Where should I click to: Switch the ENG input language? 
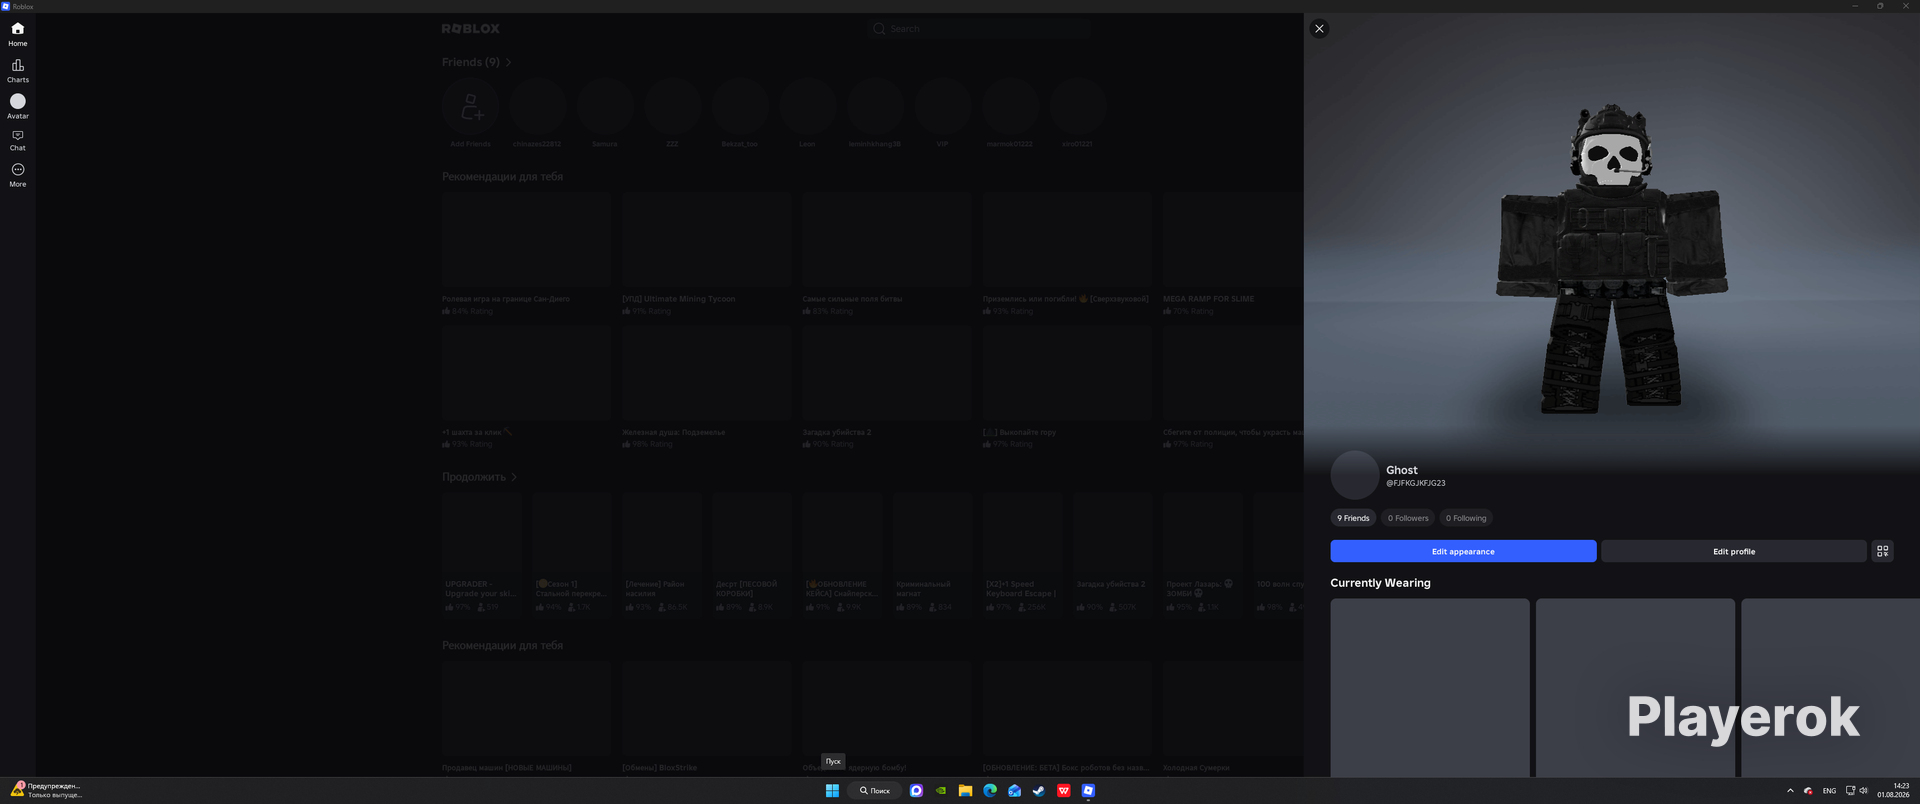pos(1829,791)
